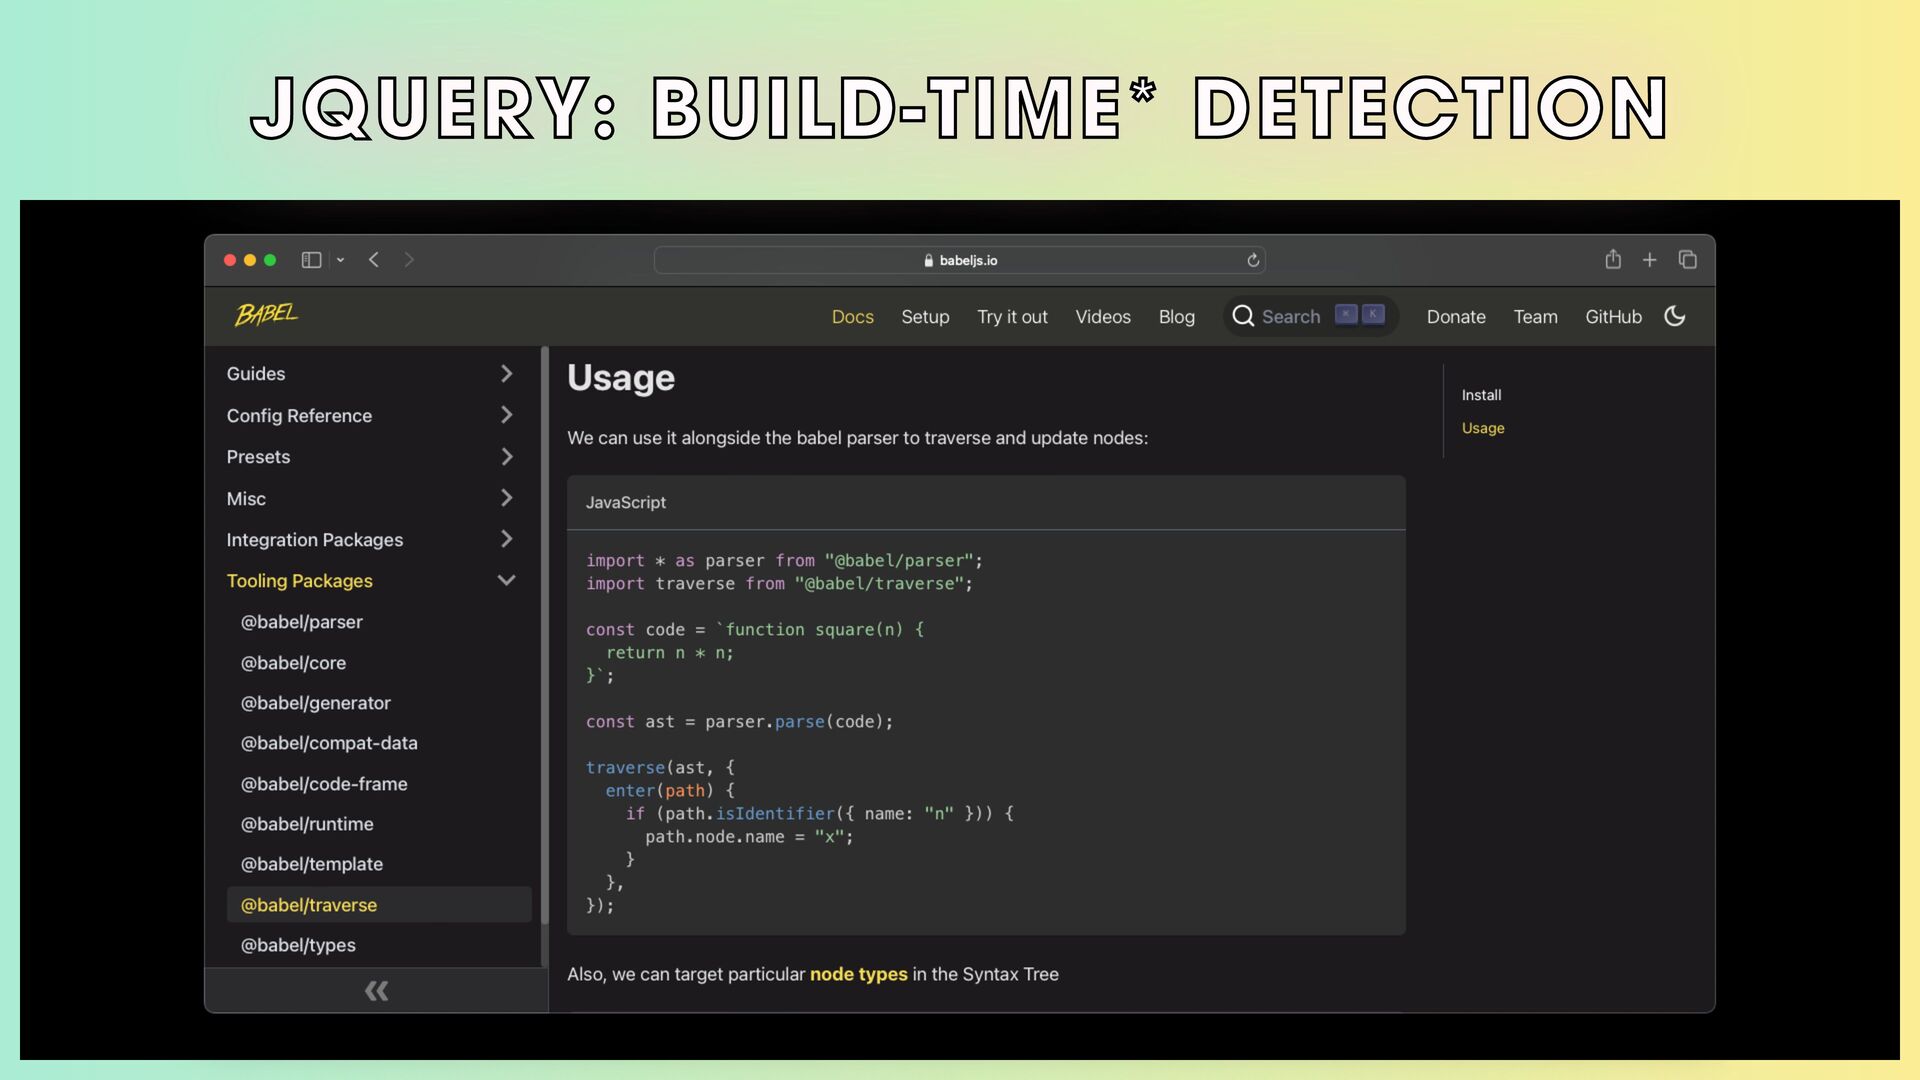This screenshot has height=1080, width=1920.
Task: Open the Docs navbar item
Action: click(x=852, y=317)
